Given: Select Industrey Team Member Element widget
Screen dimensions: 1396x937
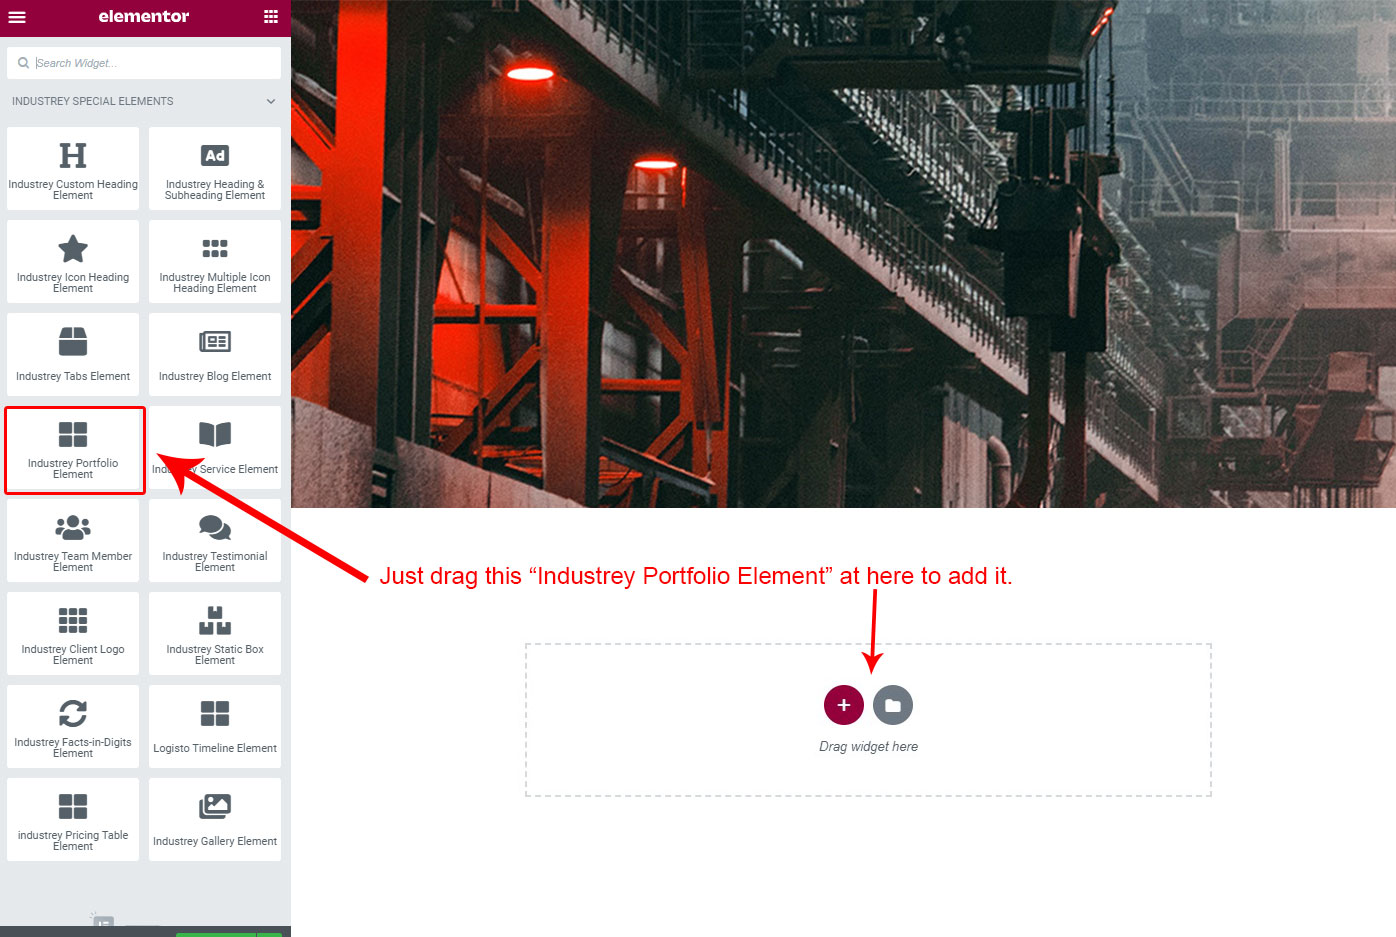Looking at the screenshot, I should point(73,540).
